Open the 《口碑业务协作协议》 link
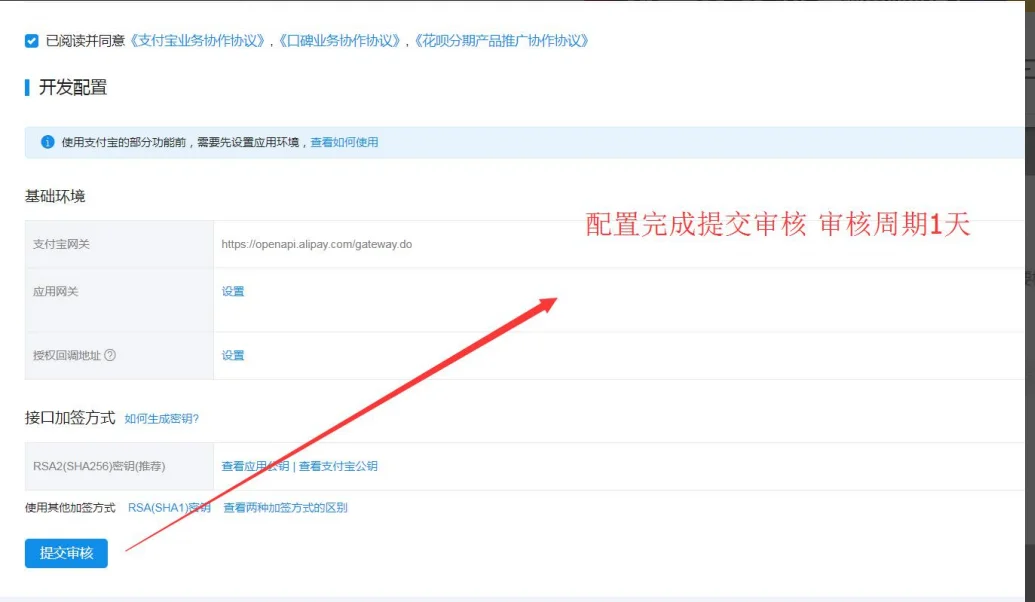Image resolution: width=1035 pixels, height=602 pixels. pyautogui.click(x=339, y=41)
